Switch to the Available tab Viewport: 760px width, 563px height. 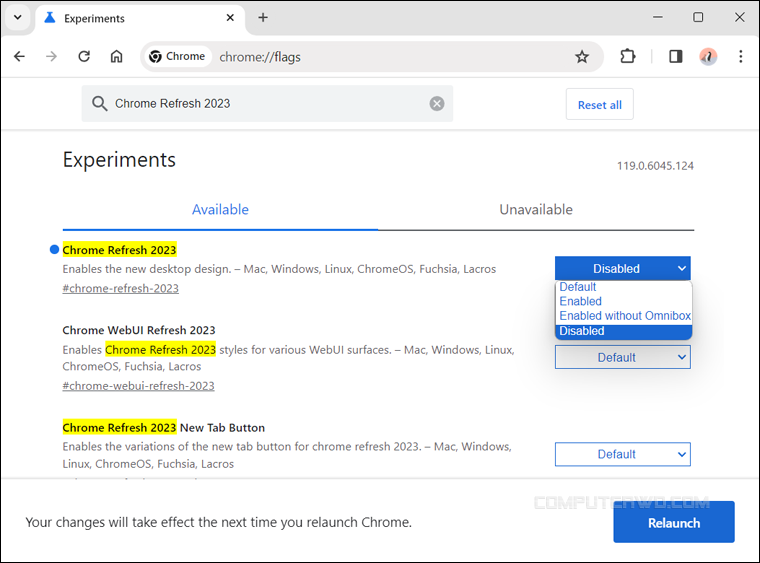(x=220, y=210)
